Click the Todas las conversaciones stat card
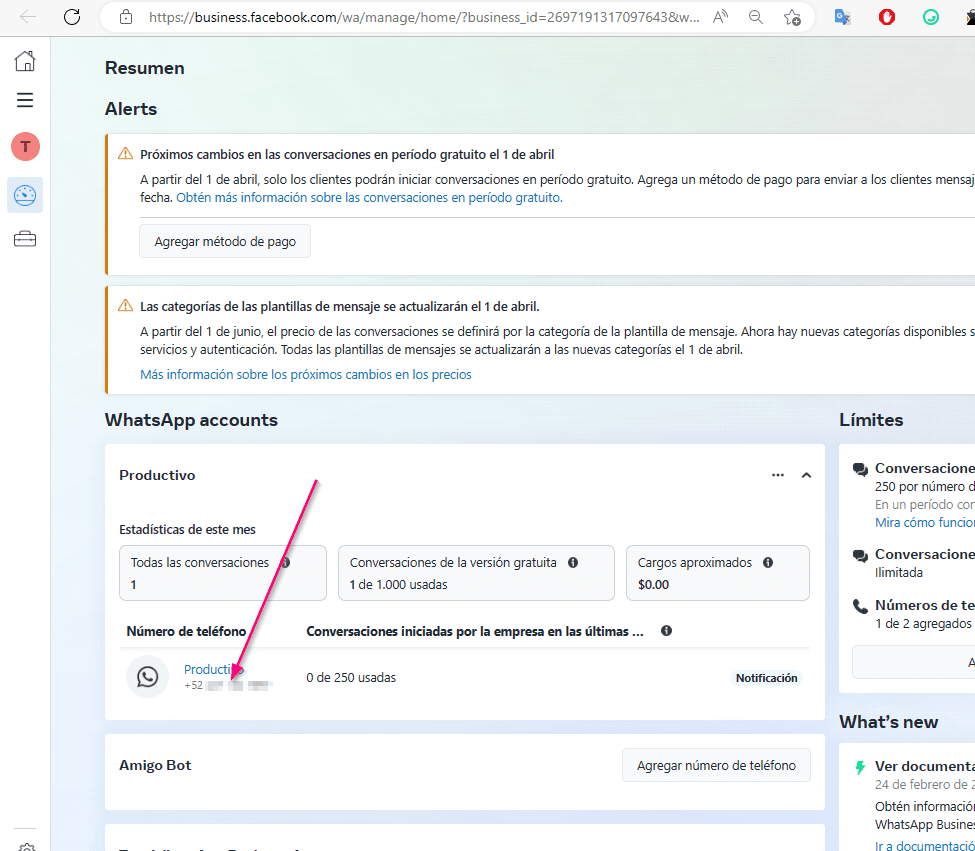The image size is (975, 851). [x=223, y=573]
